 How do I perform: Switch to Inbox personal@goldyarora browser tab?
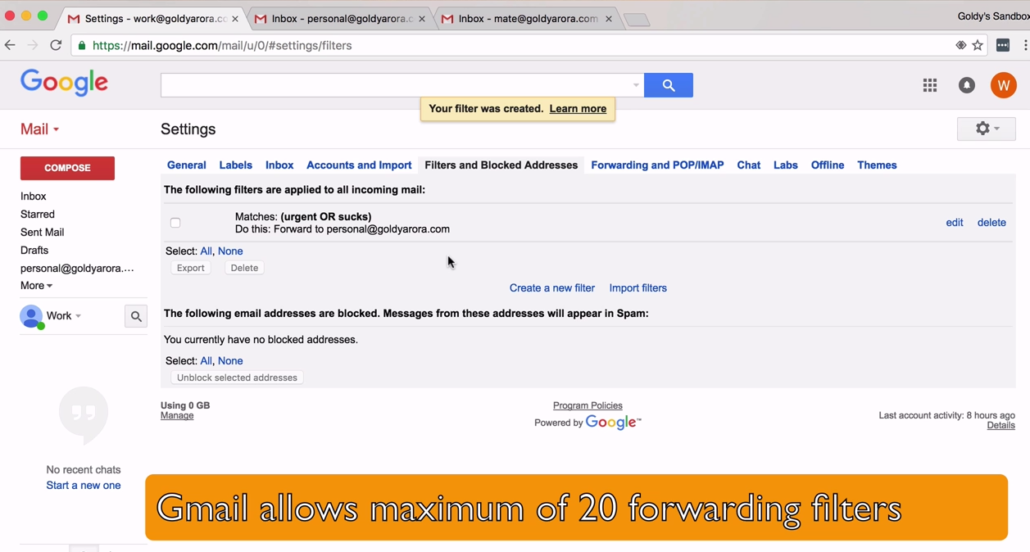[340, 18]
